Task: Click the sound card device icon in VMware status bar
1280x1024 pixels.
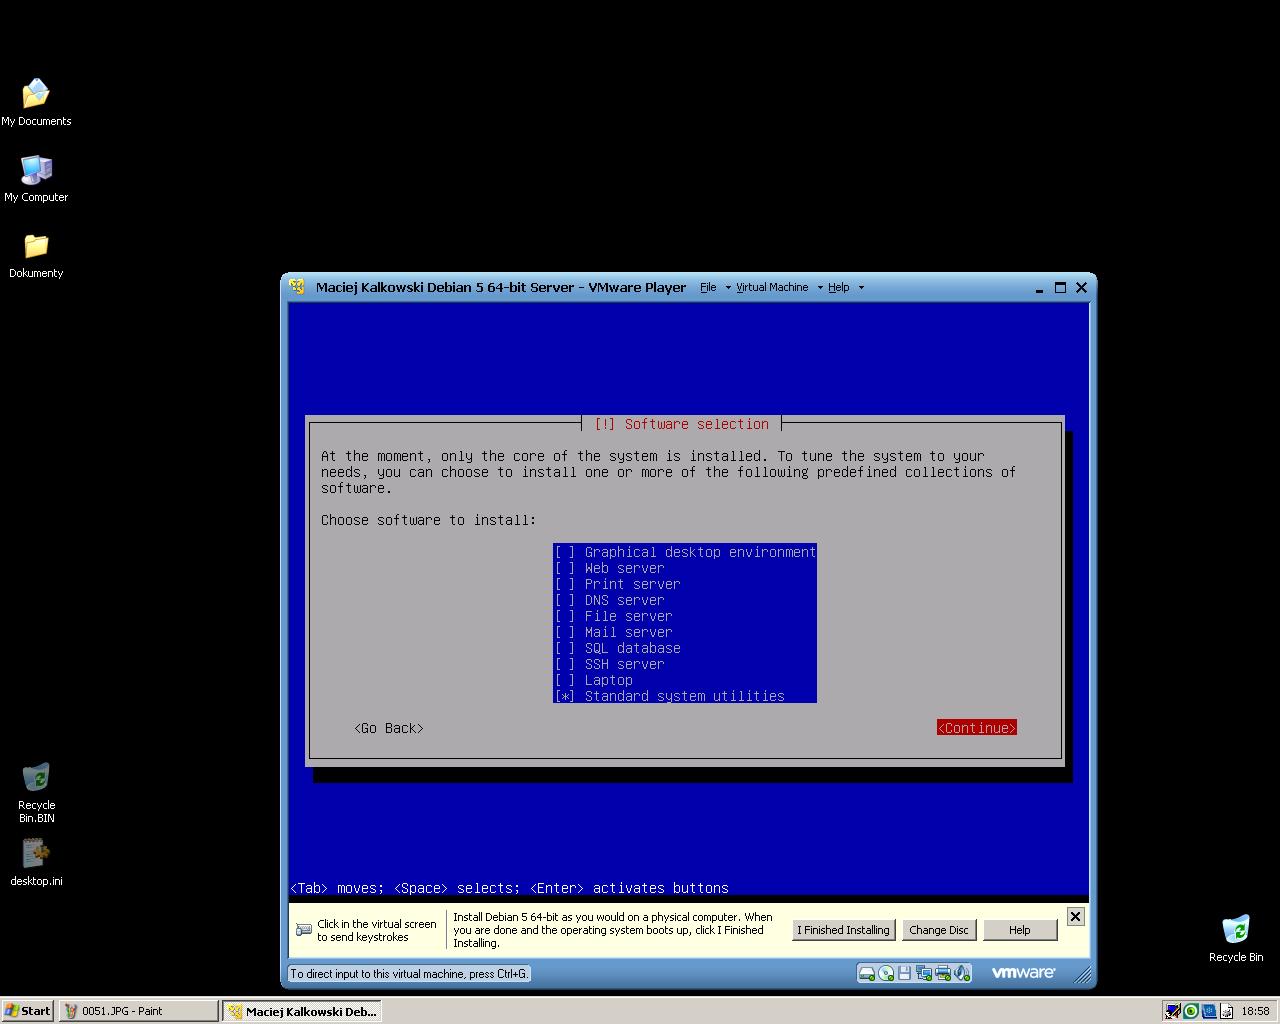Action: (961, 973)
